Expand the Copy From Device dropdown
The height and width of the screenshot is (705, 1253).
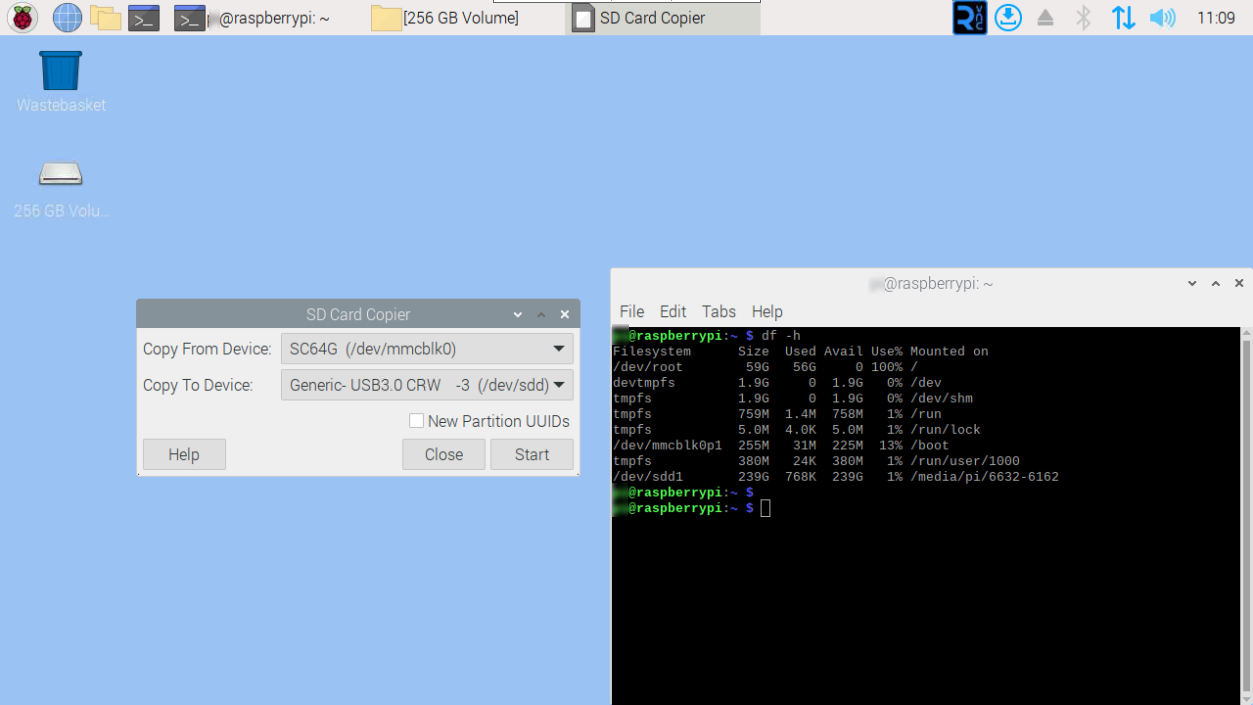(558, 349)
